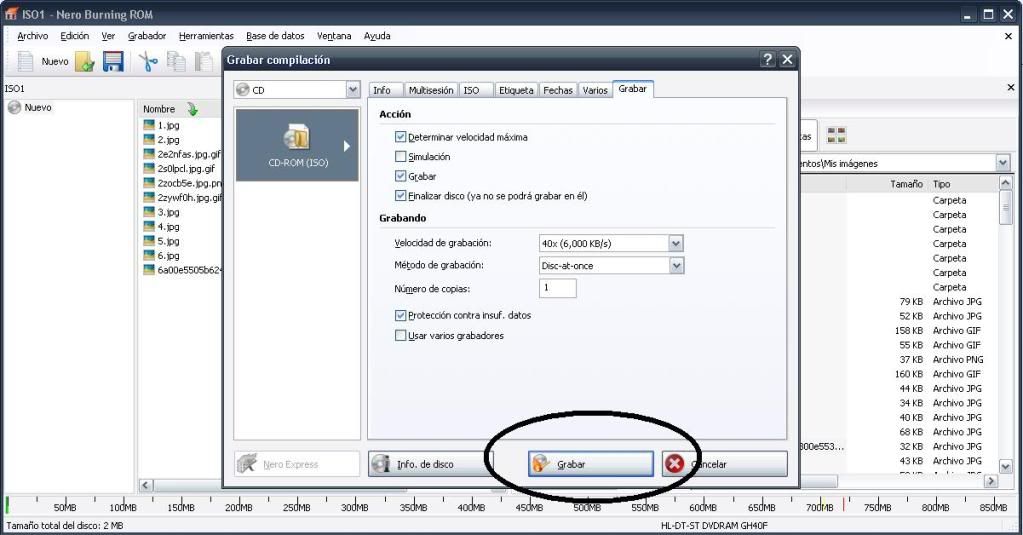Open the Velocidad de grabación dropdown

click(x=676, y=243)
